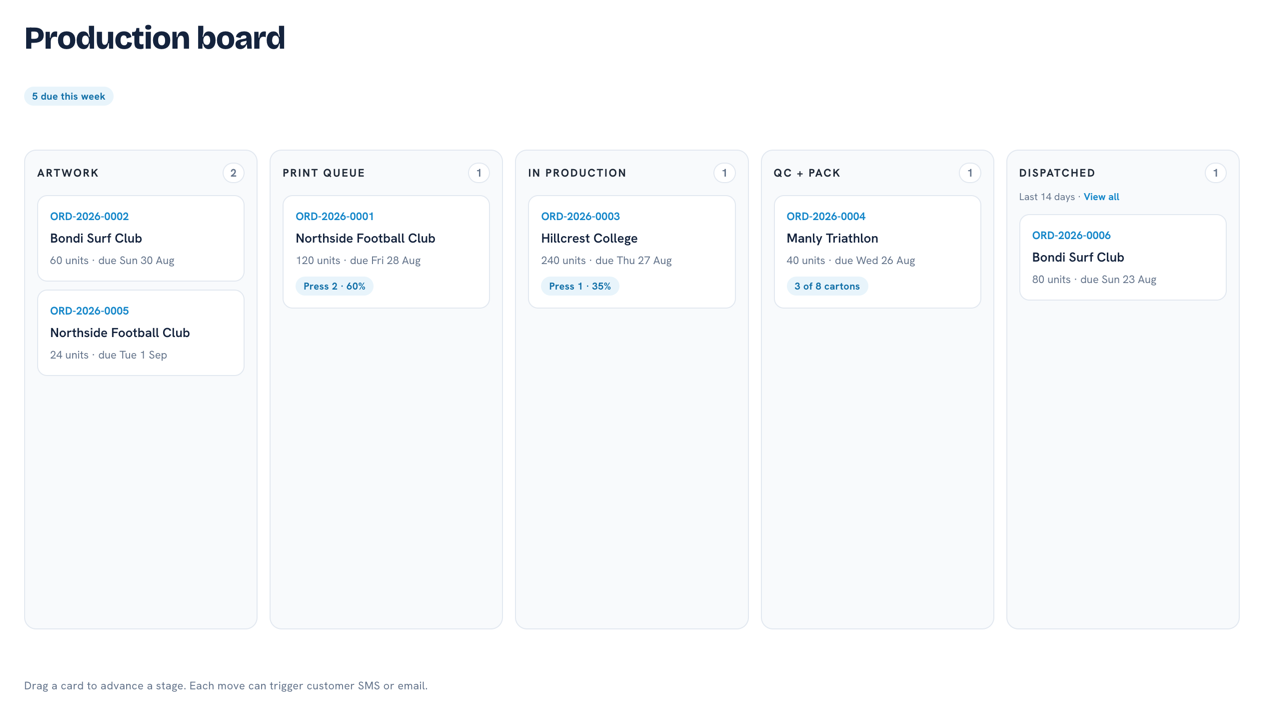Click the "Production board" page title

(155, 38)
